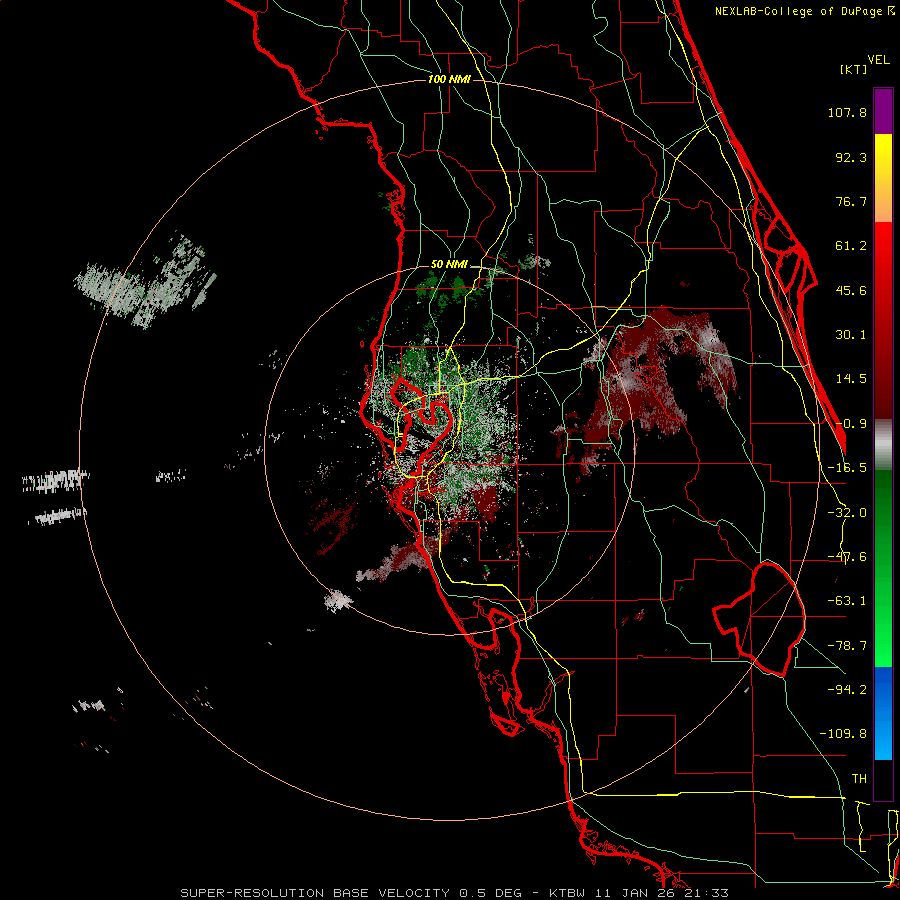Click the 50 NMI range ring label

(449, 265)
